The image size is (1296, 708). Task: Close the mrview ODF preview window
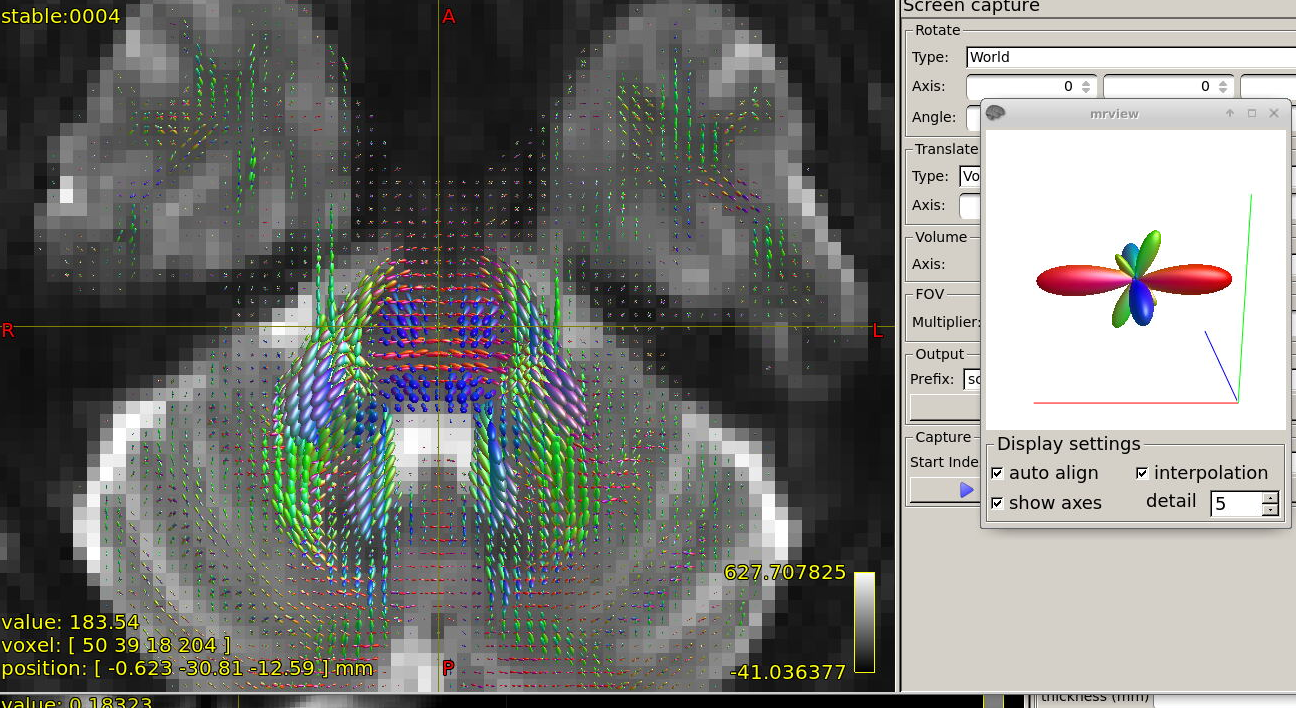[x=1274, y=113]
